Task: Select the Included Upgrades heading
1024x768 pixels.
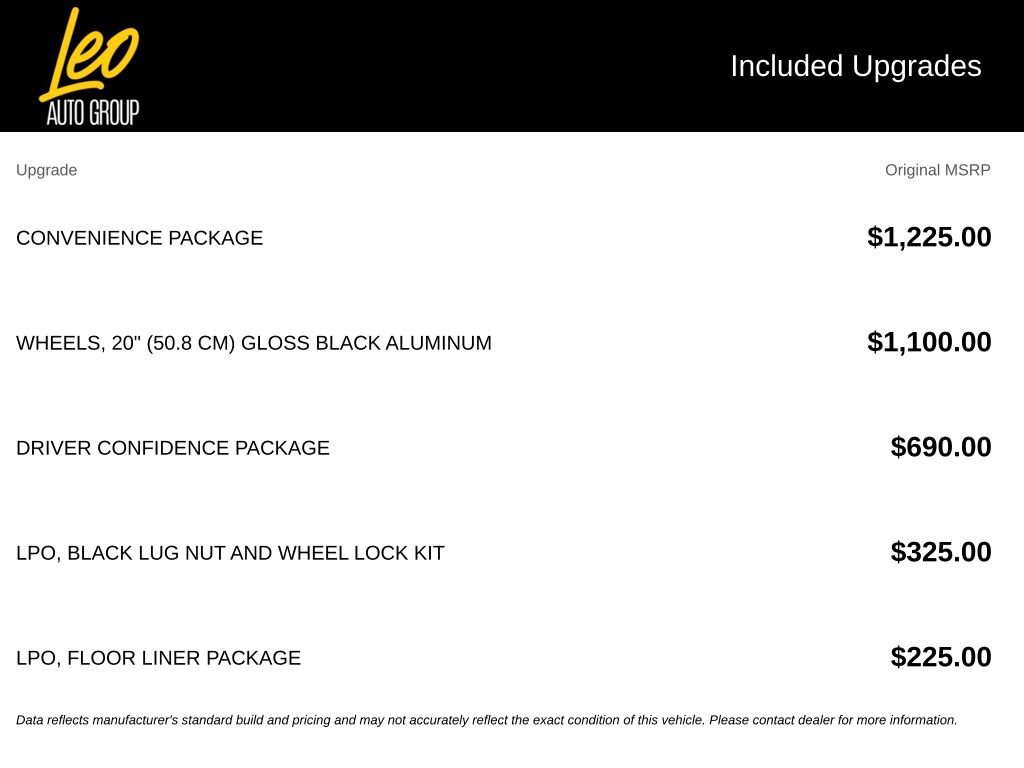Action: pos(856,67)
